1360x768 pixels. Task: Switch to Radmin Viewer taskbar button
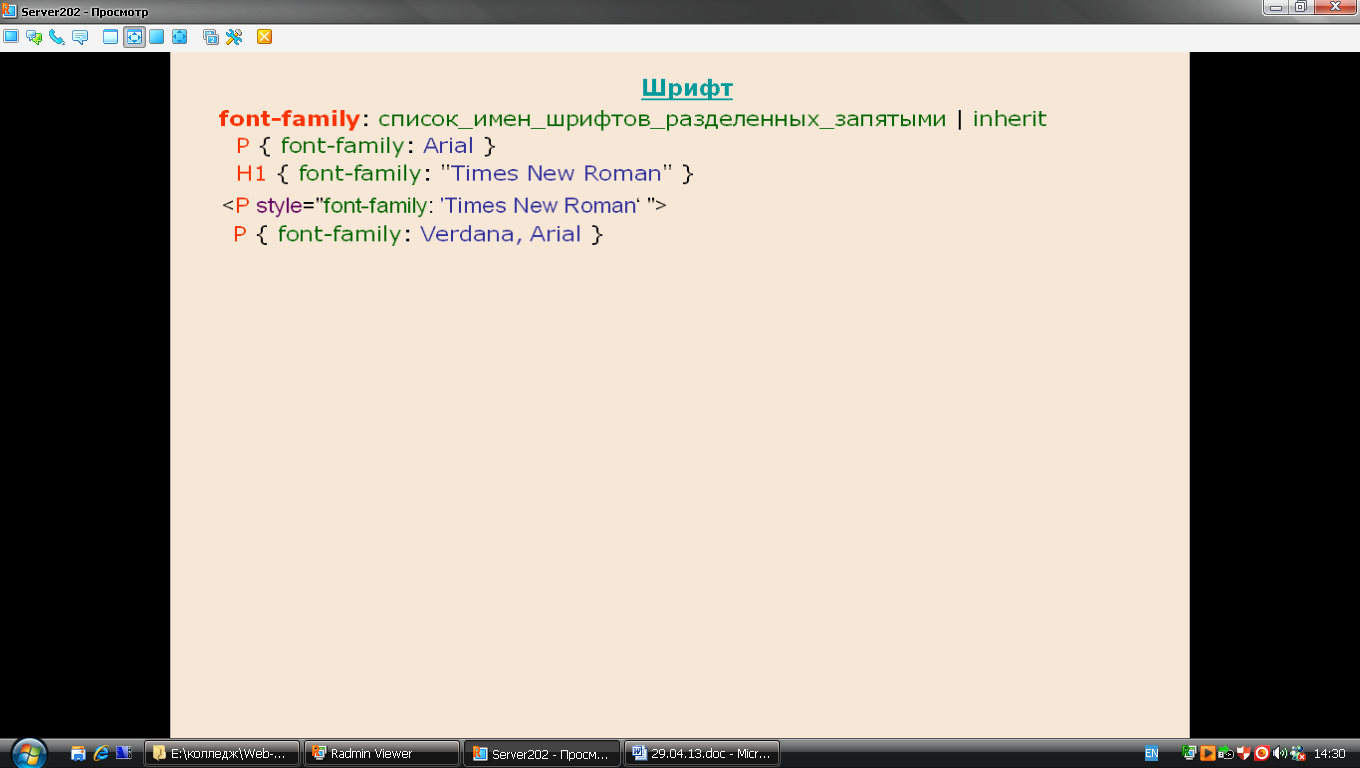(382, 754)
